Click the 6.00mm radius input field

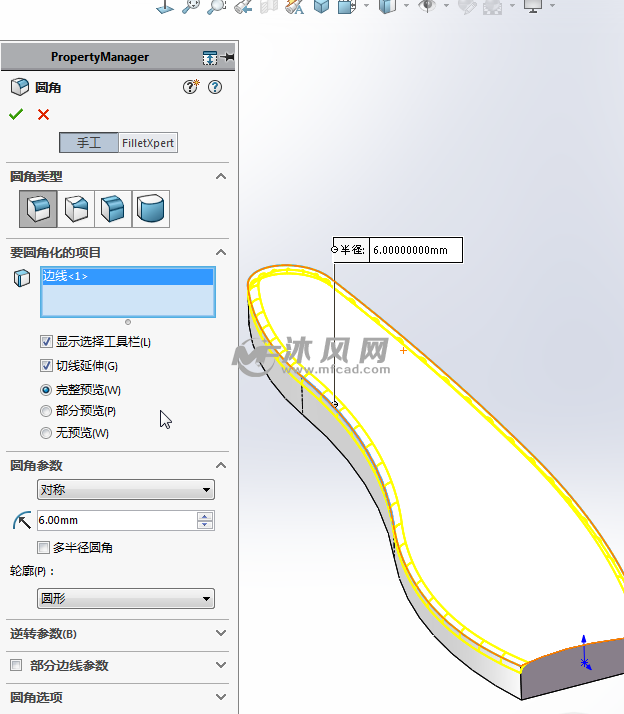[117, 520]
